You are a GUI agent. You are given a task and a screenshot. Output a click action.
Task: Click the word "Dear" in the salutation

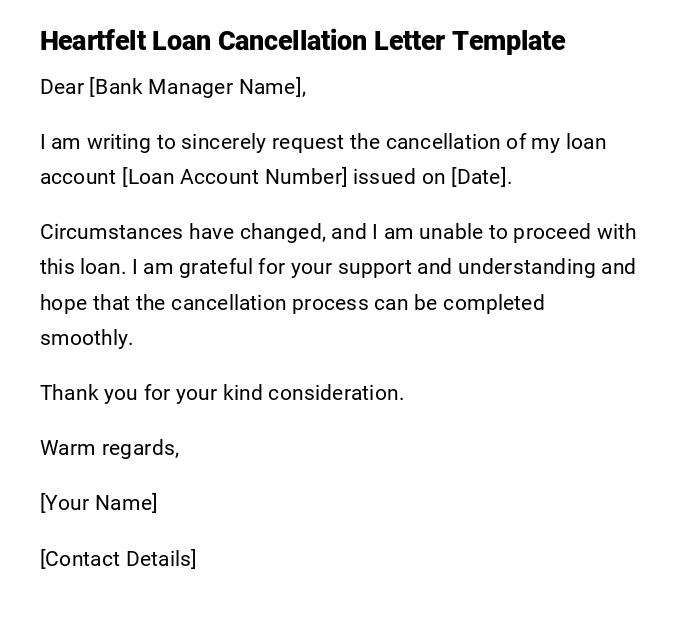(x=62, y=87)
